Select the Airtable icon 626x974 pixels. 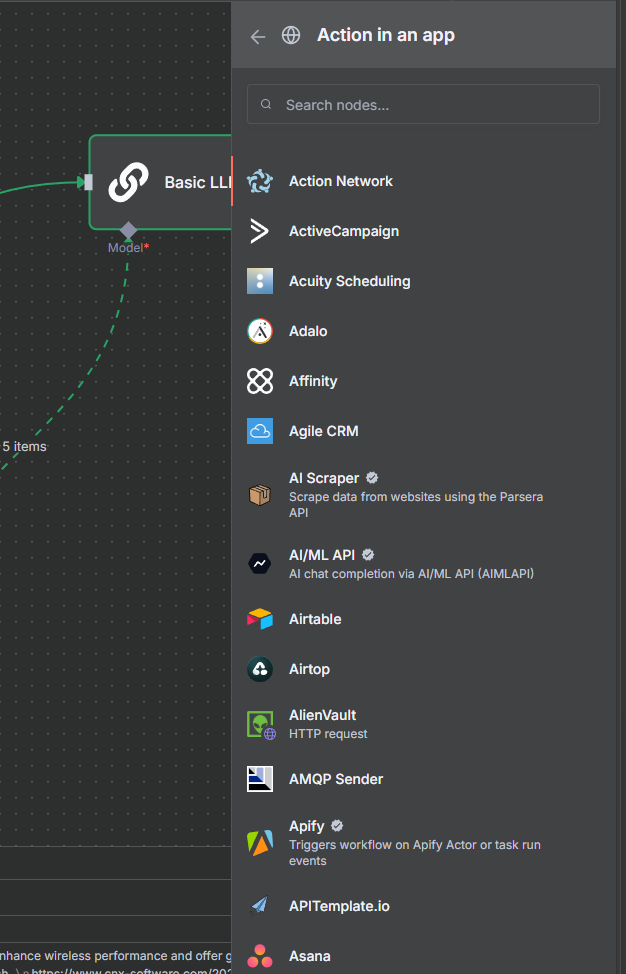[260, 619]
